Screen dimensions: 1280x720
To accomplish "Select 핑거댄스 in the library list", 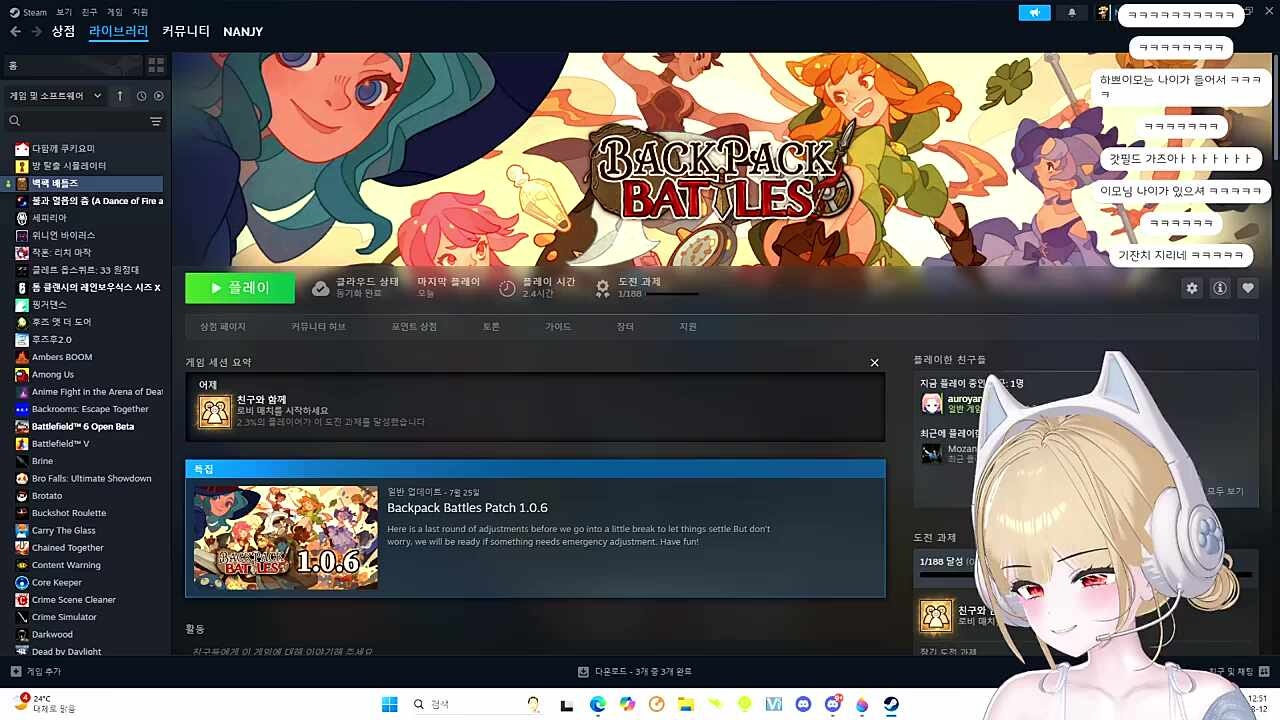I will pos(83,304).
